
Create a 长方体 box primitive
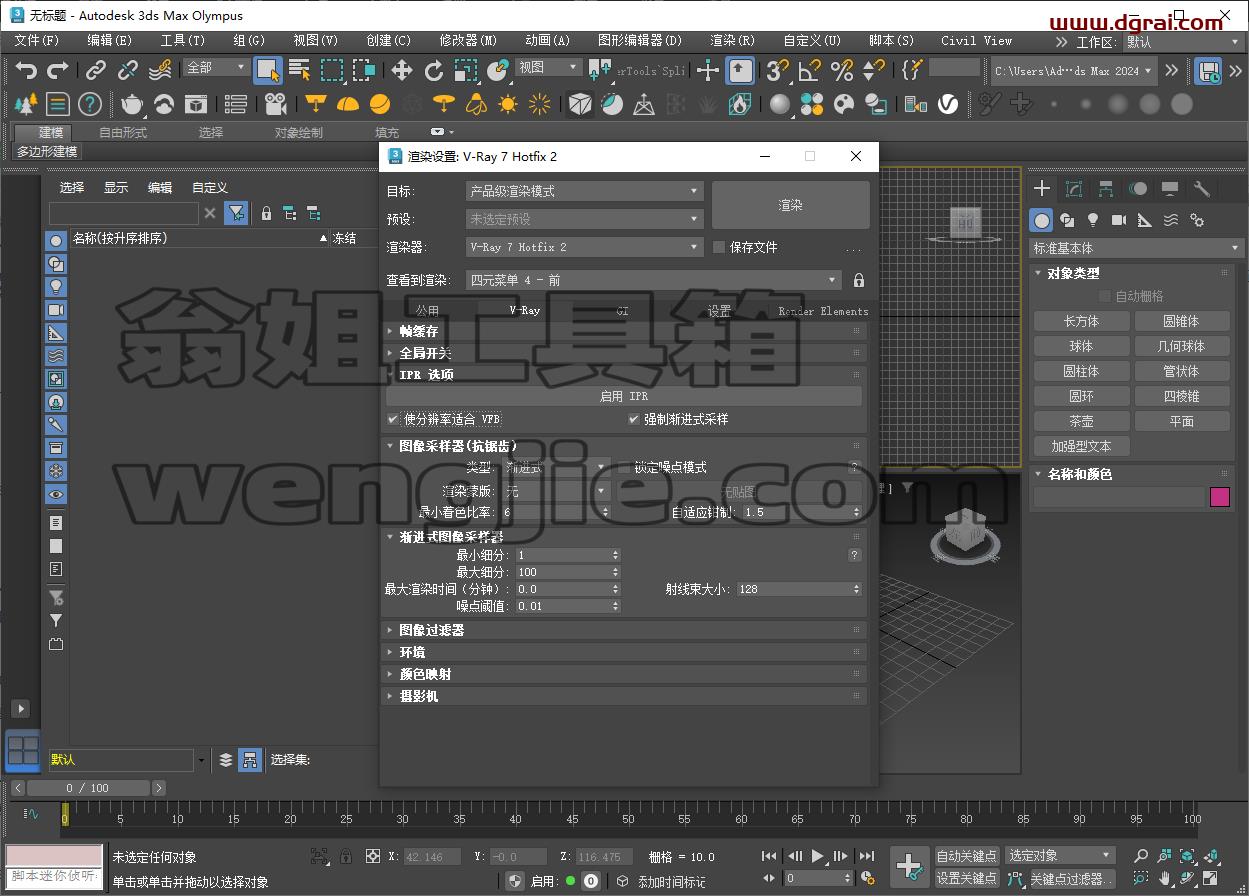[1081, 321]
